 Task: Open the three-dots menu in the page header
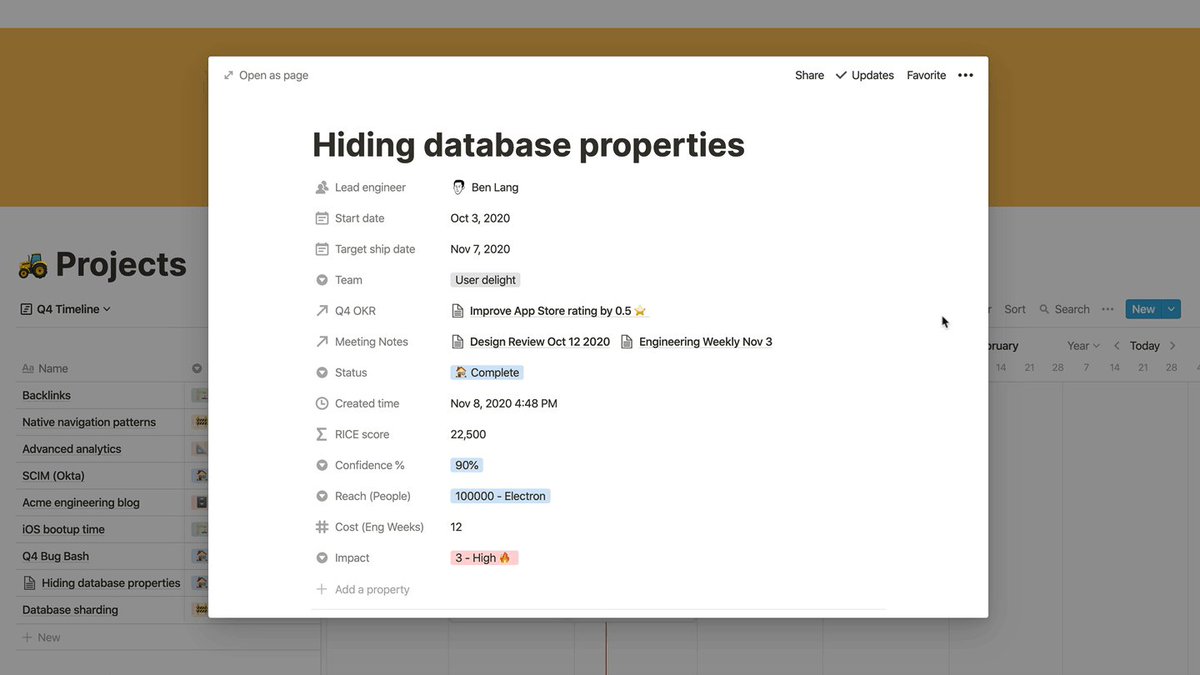[965, 75]
